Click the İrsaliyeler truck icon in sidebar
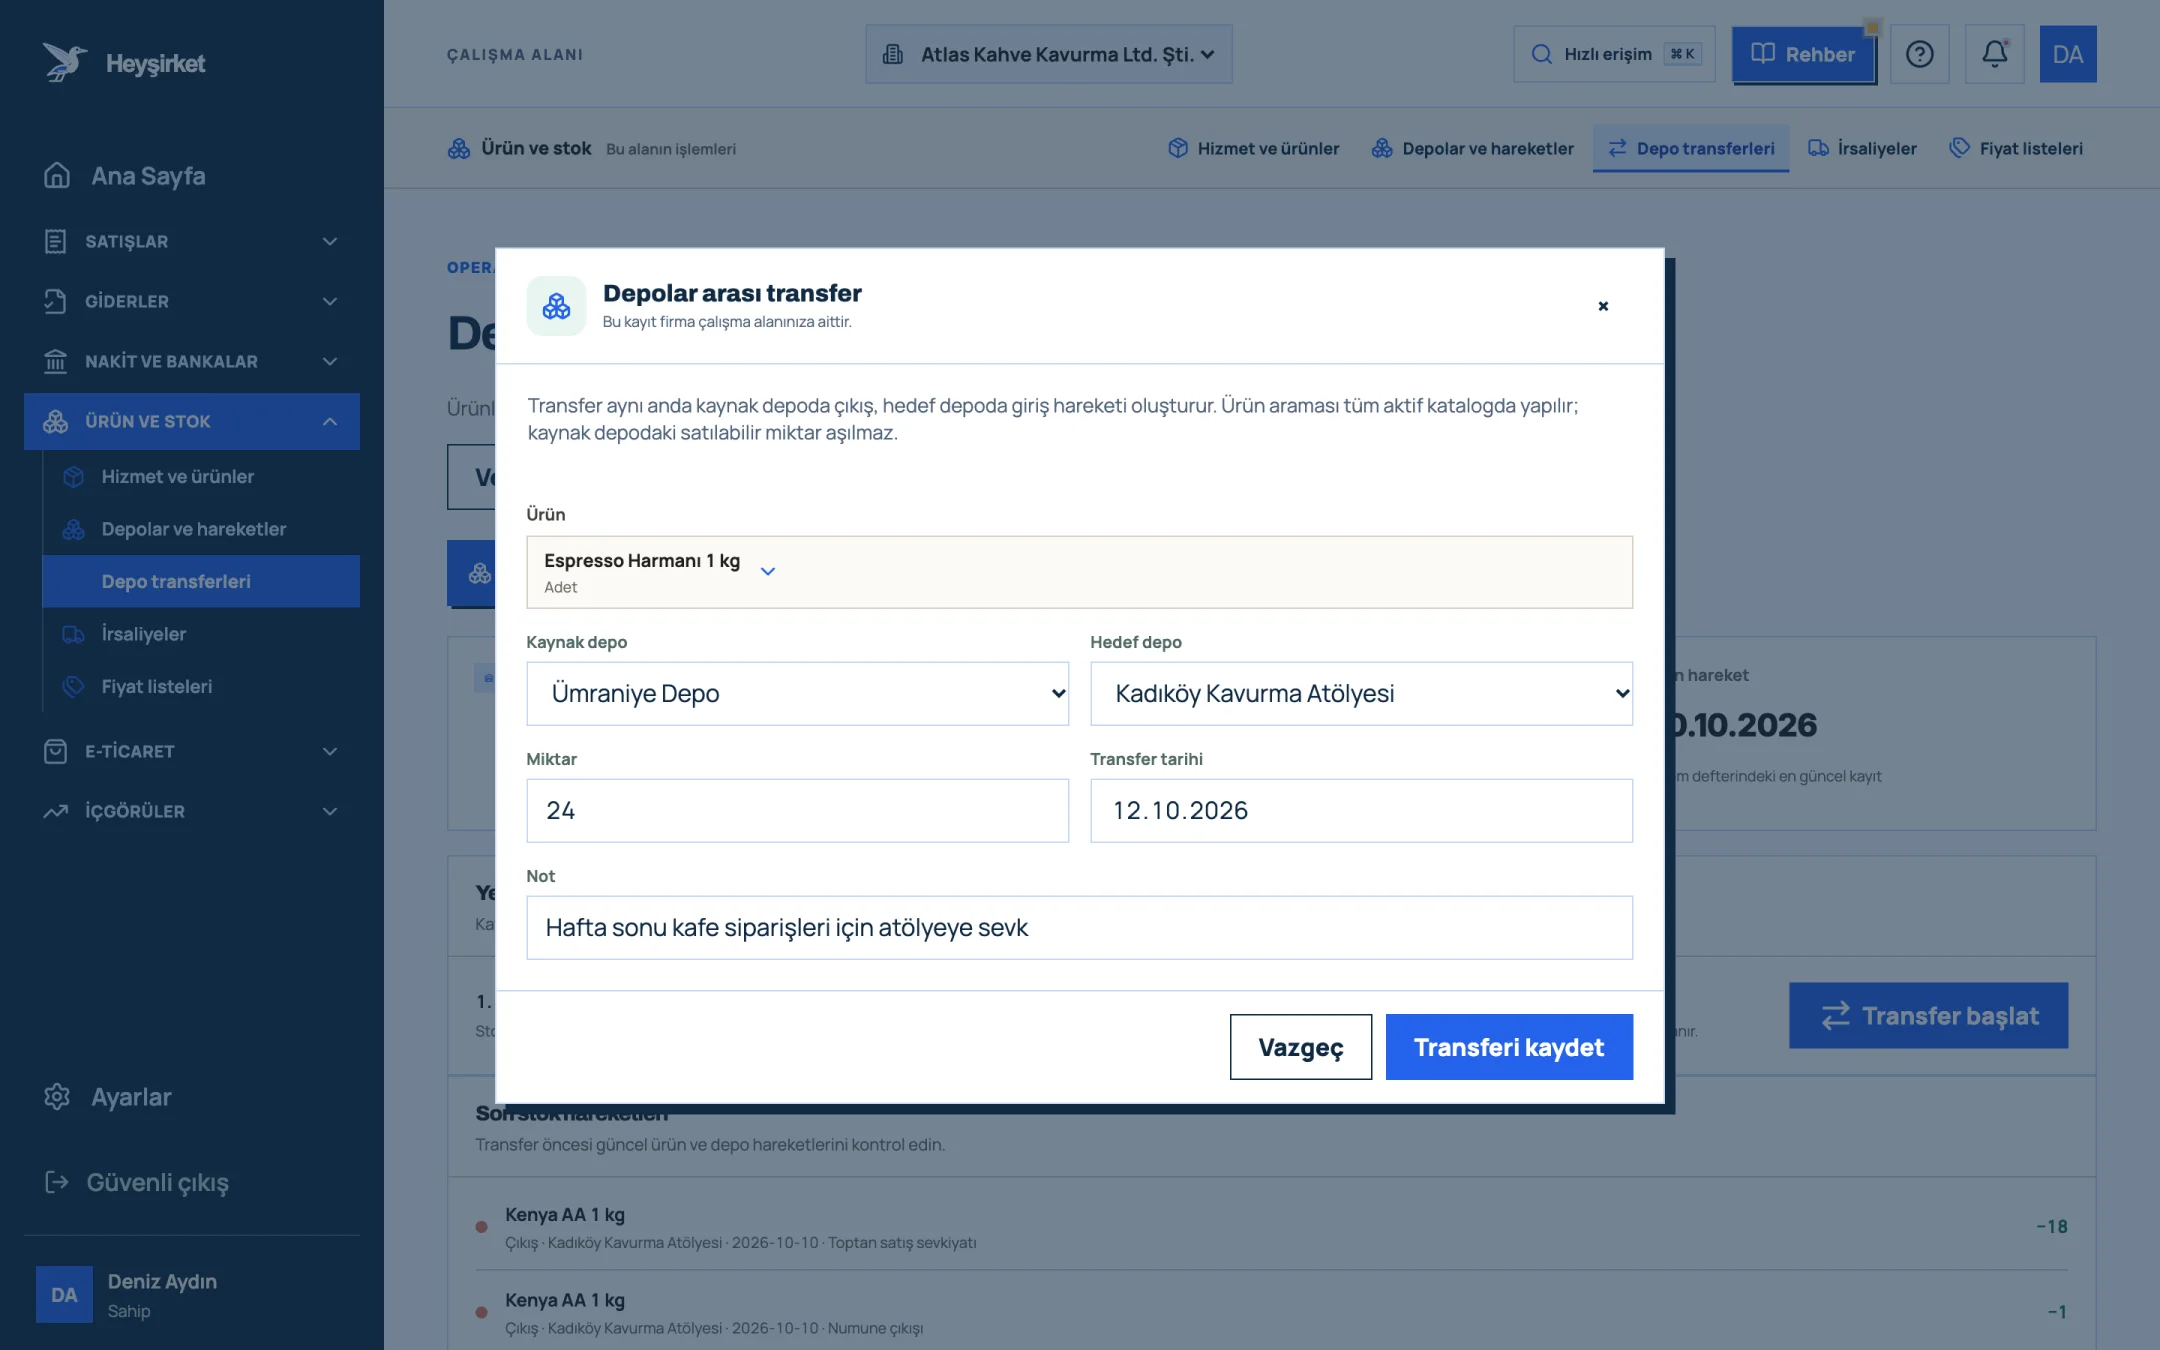 point(73,634)
